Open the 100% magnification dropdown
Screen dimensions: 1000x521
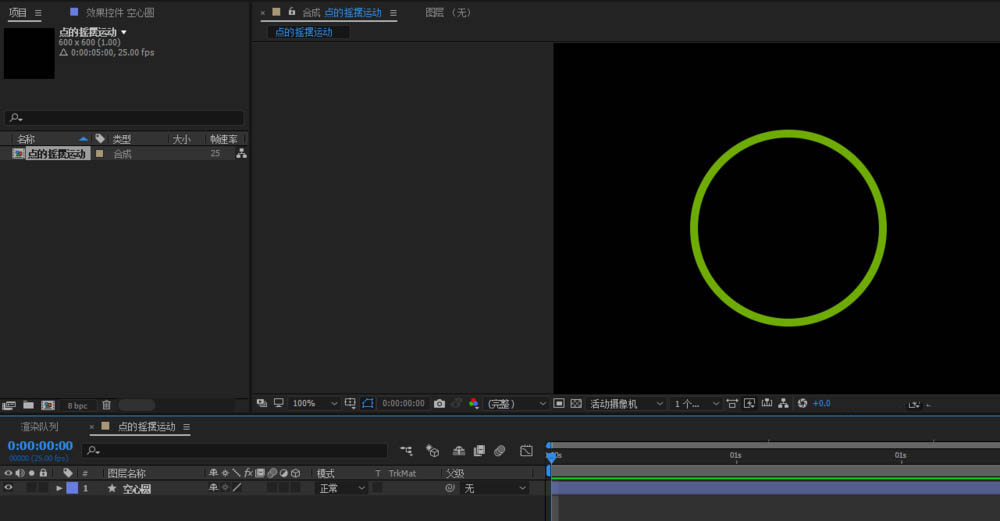tap(313, 404)
